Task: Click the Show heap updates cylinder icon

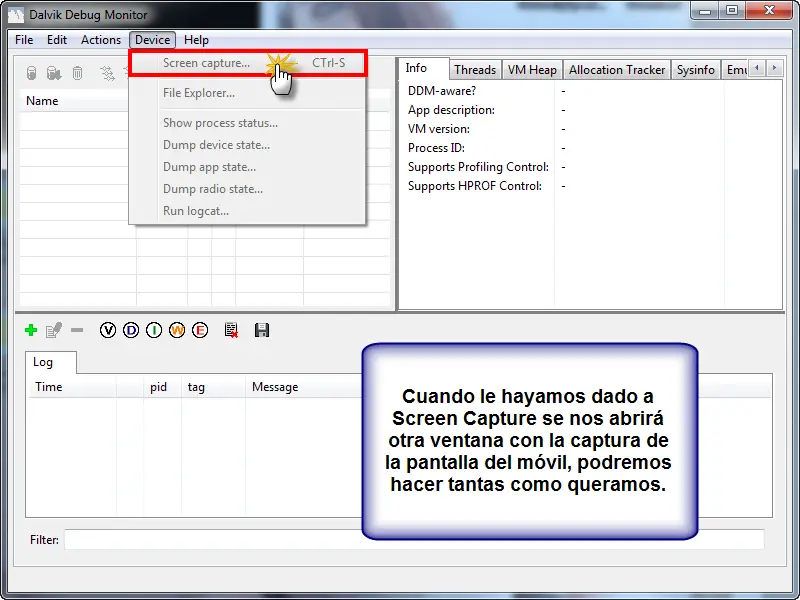Action: (31, 73)
